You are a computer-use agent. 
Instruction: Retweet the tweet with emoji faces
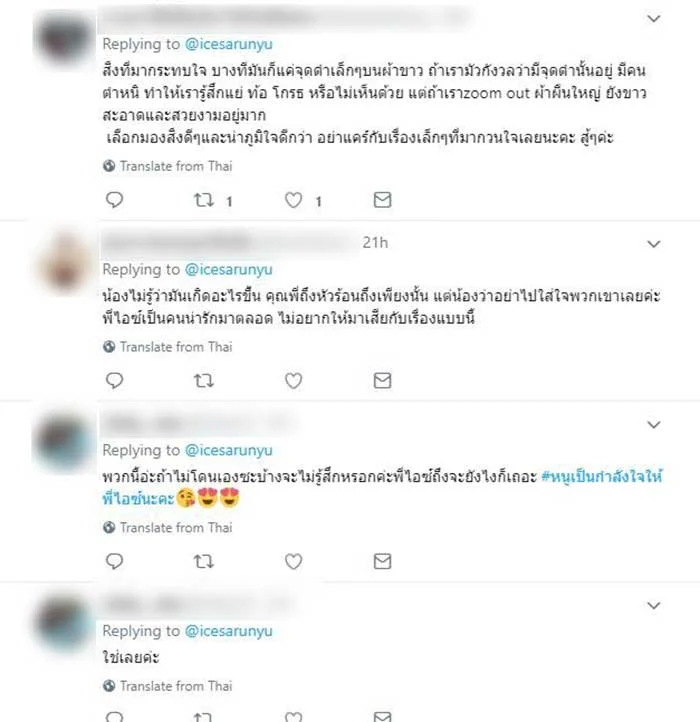pyautogui.click(x=204, y=561)
